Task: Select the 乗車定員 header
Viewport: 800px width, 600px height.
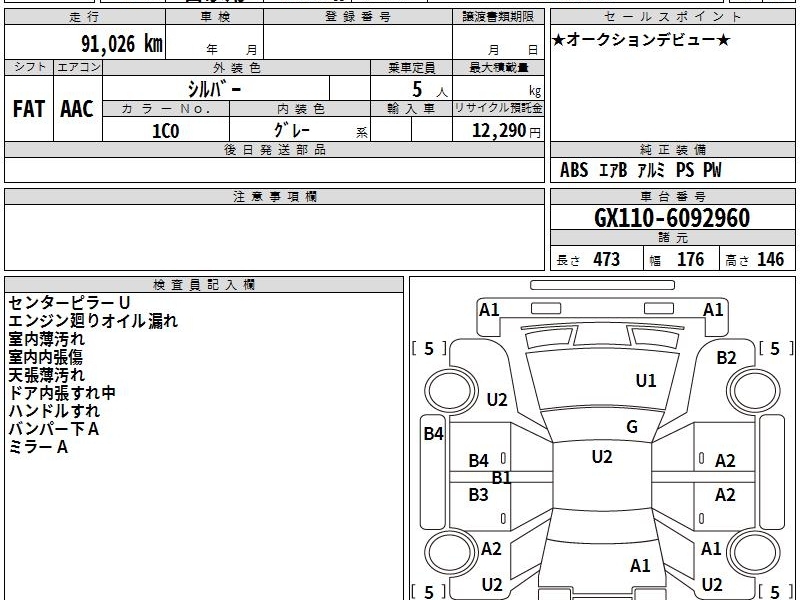Action: 411,68
